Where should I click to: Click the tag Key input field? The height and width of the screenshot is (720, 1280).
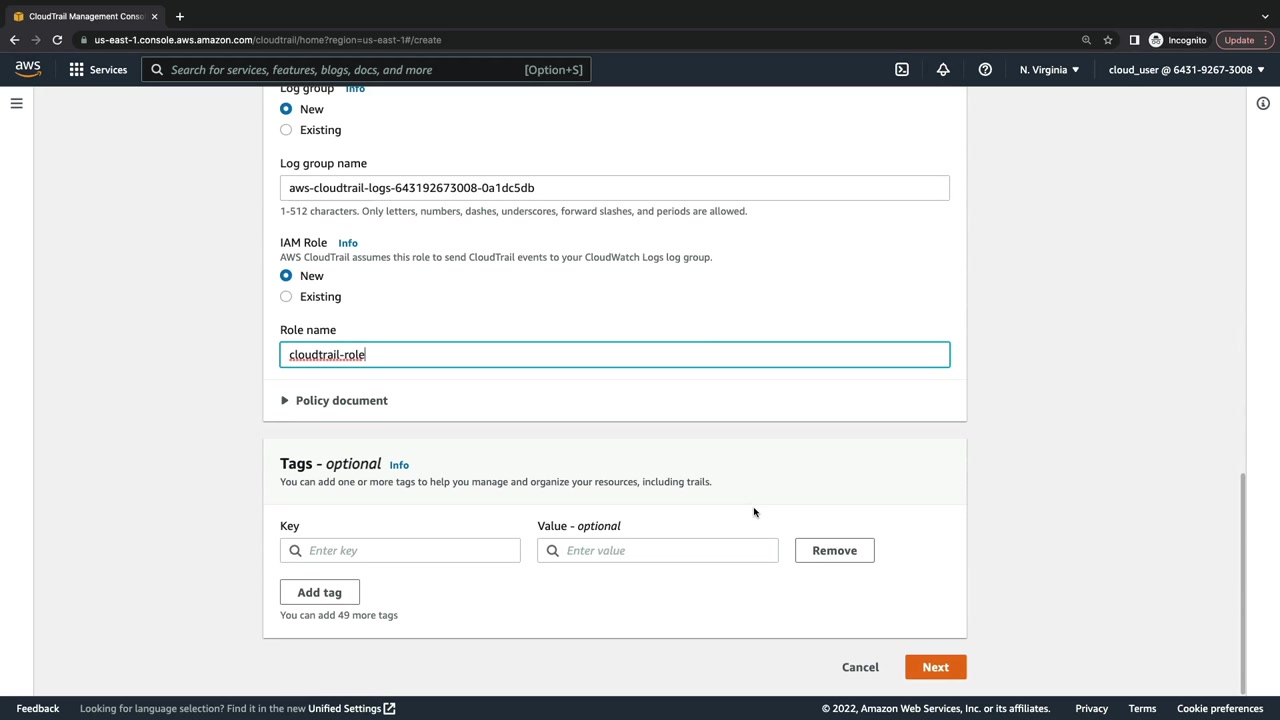(400, 551)
